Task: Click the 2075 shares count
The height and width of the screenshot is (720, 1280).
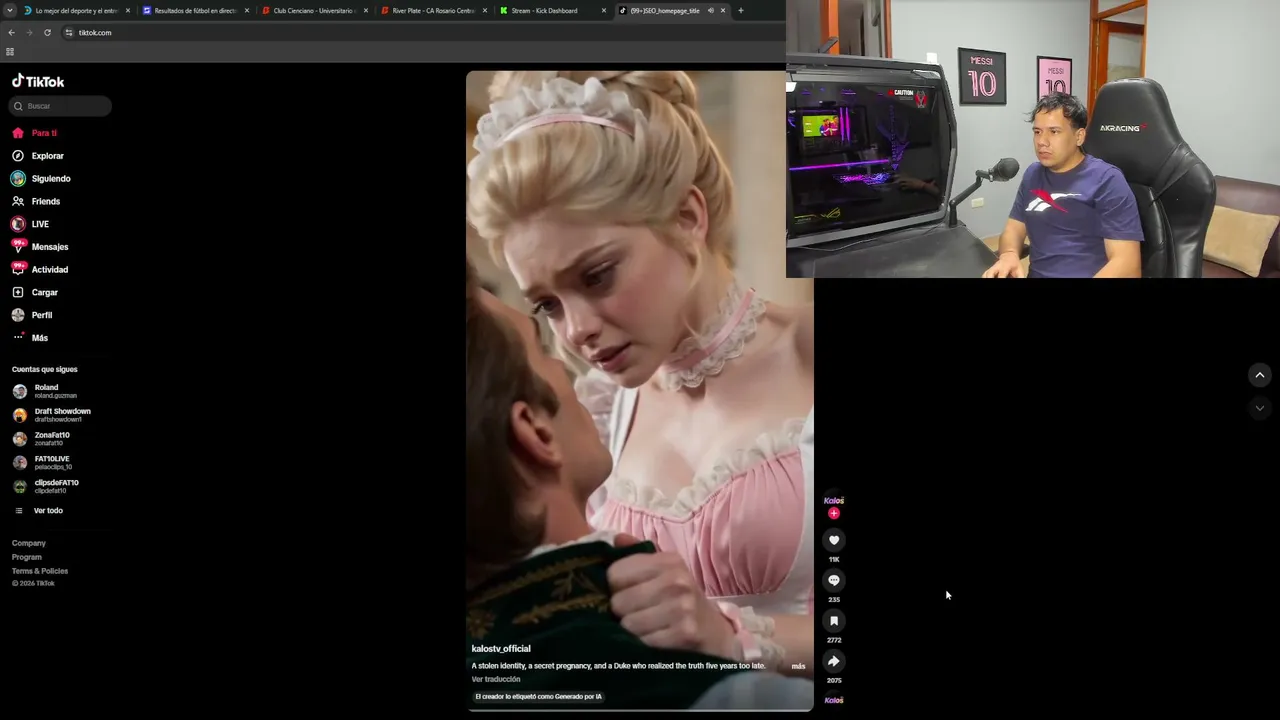Action: [x=834, y=680]
